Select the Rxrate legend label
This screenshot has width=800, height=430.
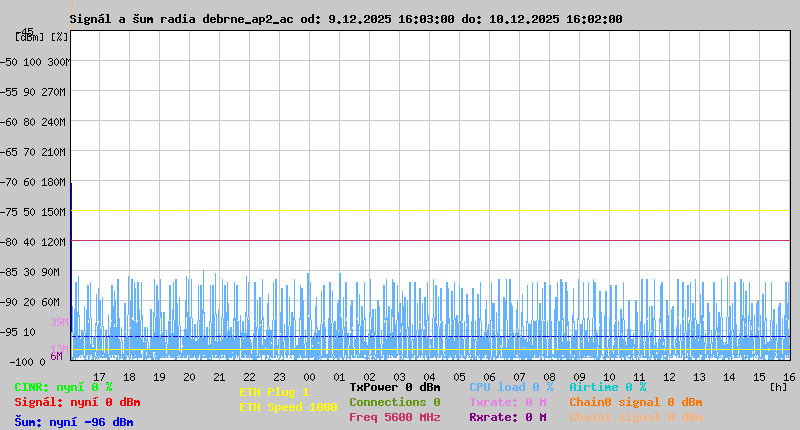click(x=507, y=417)
